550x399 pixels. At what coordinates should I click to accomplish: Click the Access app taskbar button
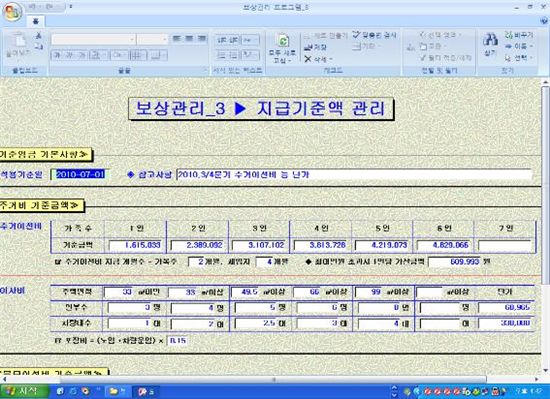[146, 391]
